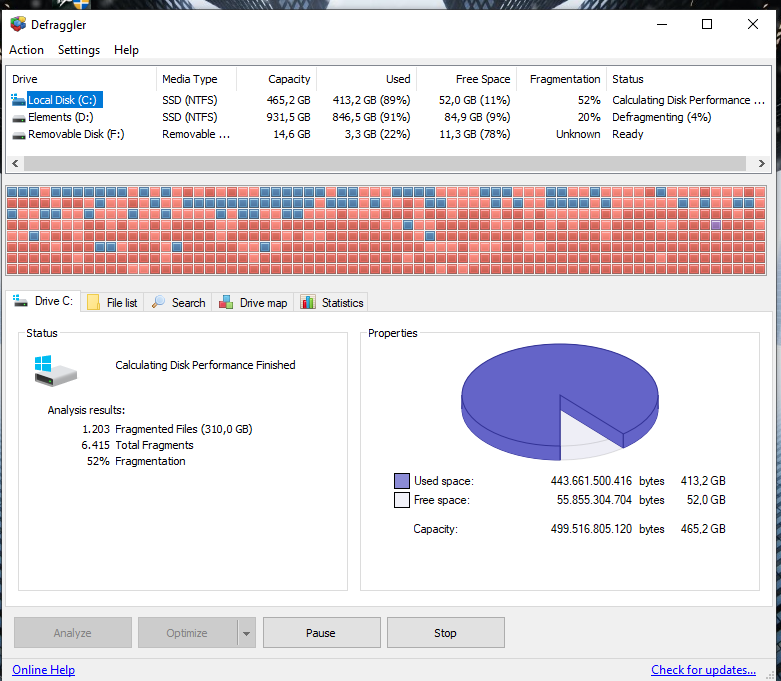Switch to the File list tab
The height and width of the screenshot is (681, 781).
pos(113,302)
